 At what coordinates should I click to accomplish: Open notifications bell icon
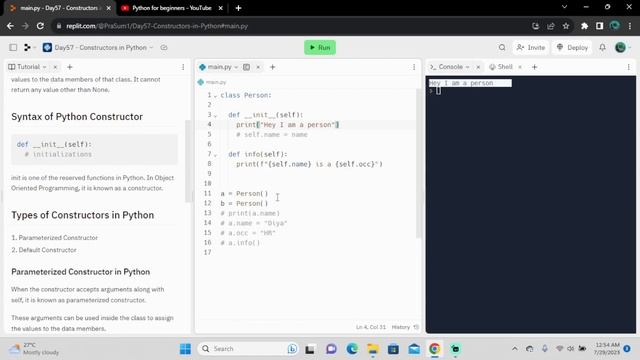click(602, 47)
